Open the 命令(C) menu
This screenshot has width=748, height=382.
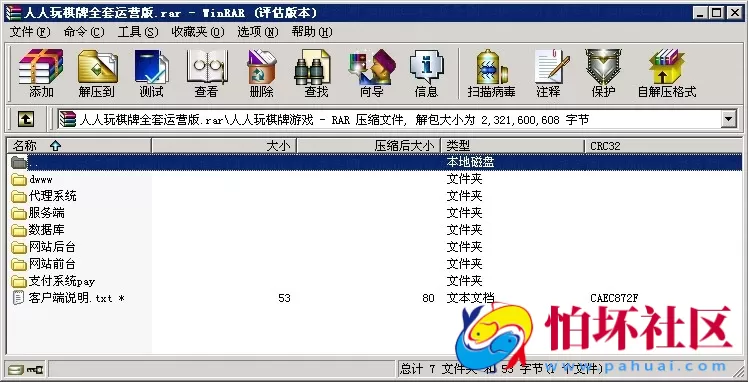84,32
